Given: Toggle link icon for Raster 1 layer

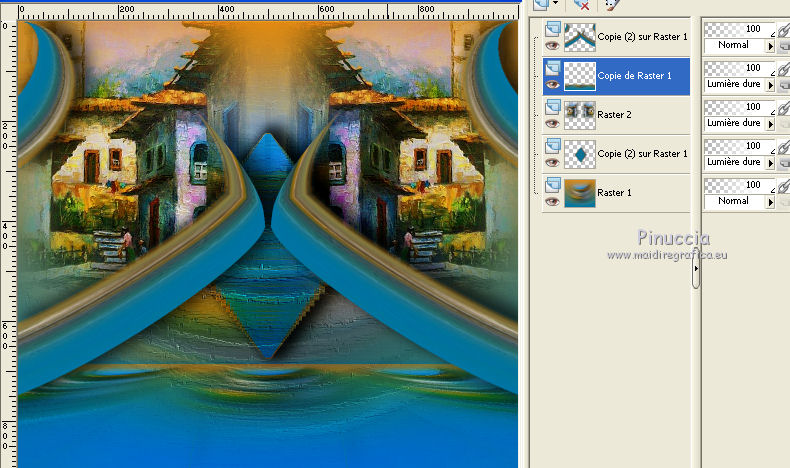Looking at the screenshot, I should [x=783, y=186].
